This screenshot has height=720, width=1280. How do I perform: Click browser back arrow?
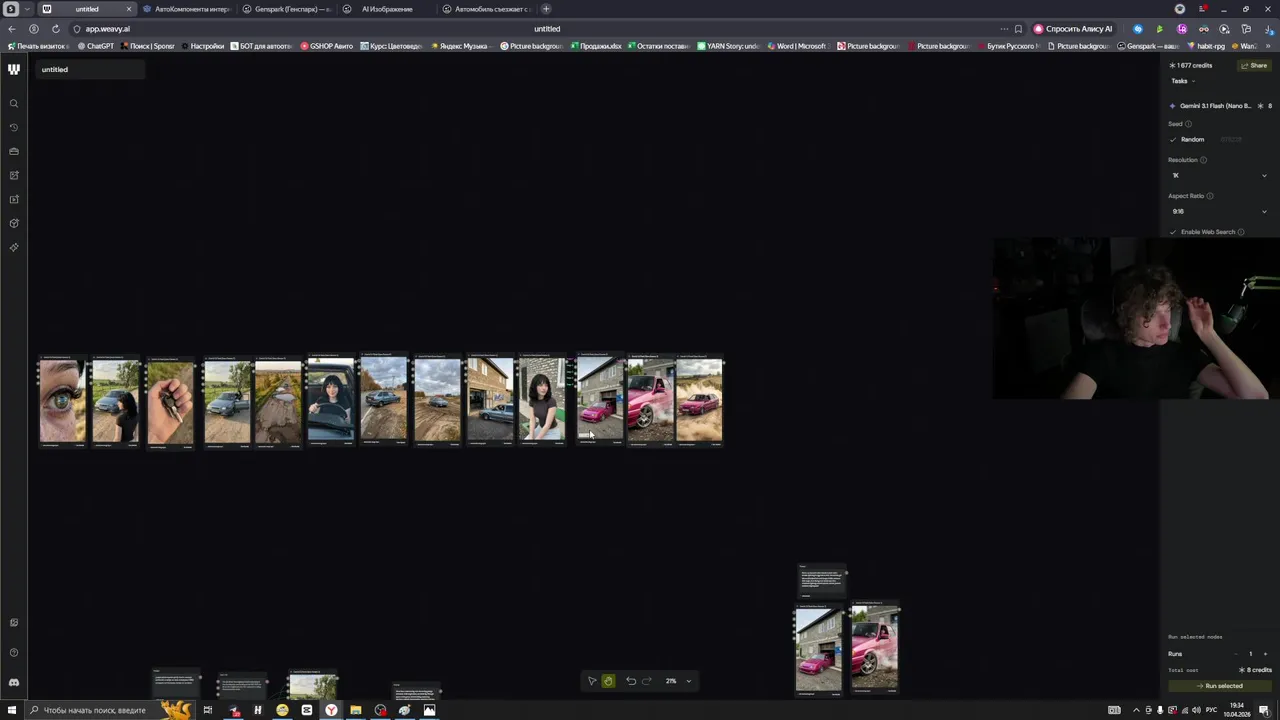coord(12,29)
